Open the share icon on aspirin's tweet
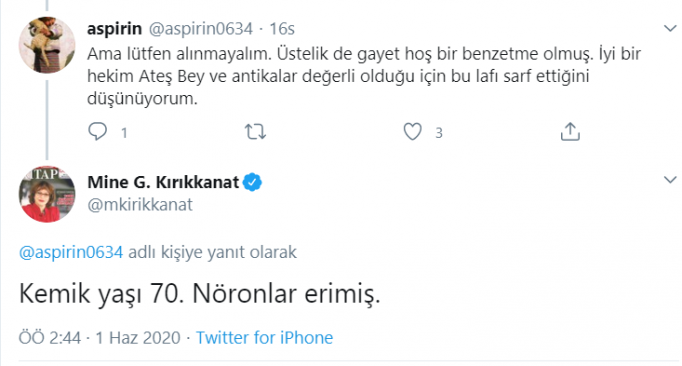This screenshot has height=366, width=682. (x=570, y=131)
